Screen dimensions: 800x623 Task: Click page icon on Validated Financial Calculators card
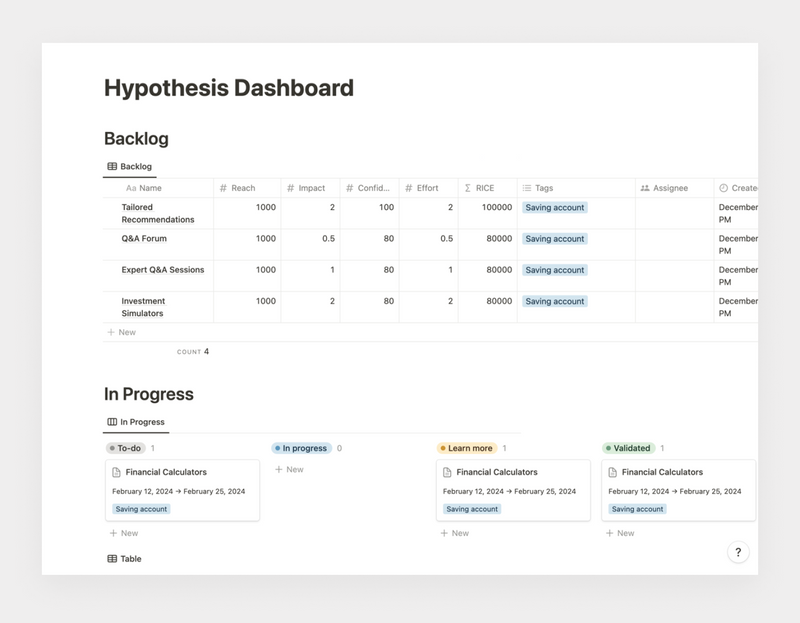pos(612,472)
